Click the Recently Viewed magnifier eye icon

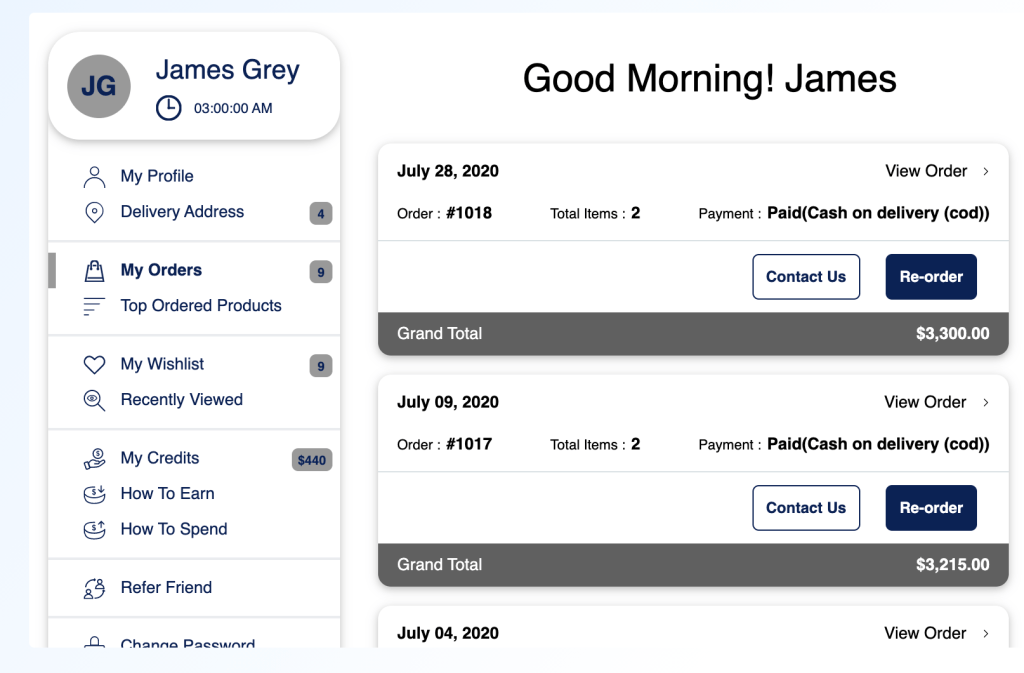94,400
